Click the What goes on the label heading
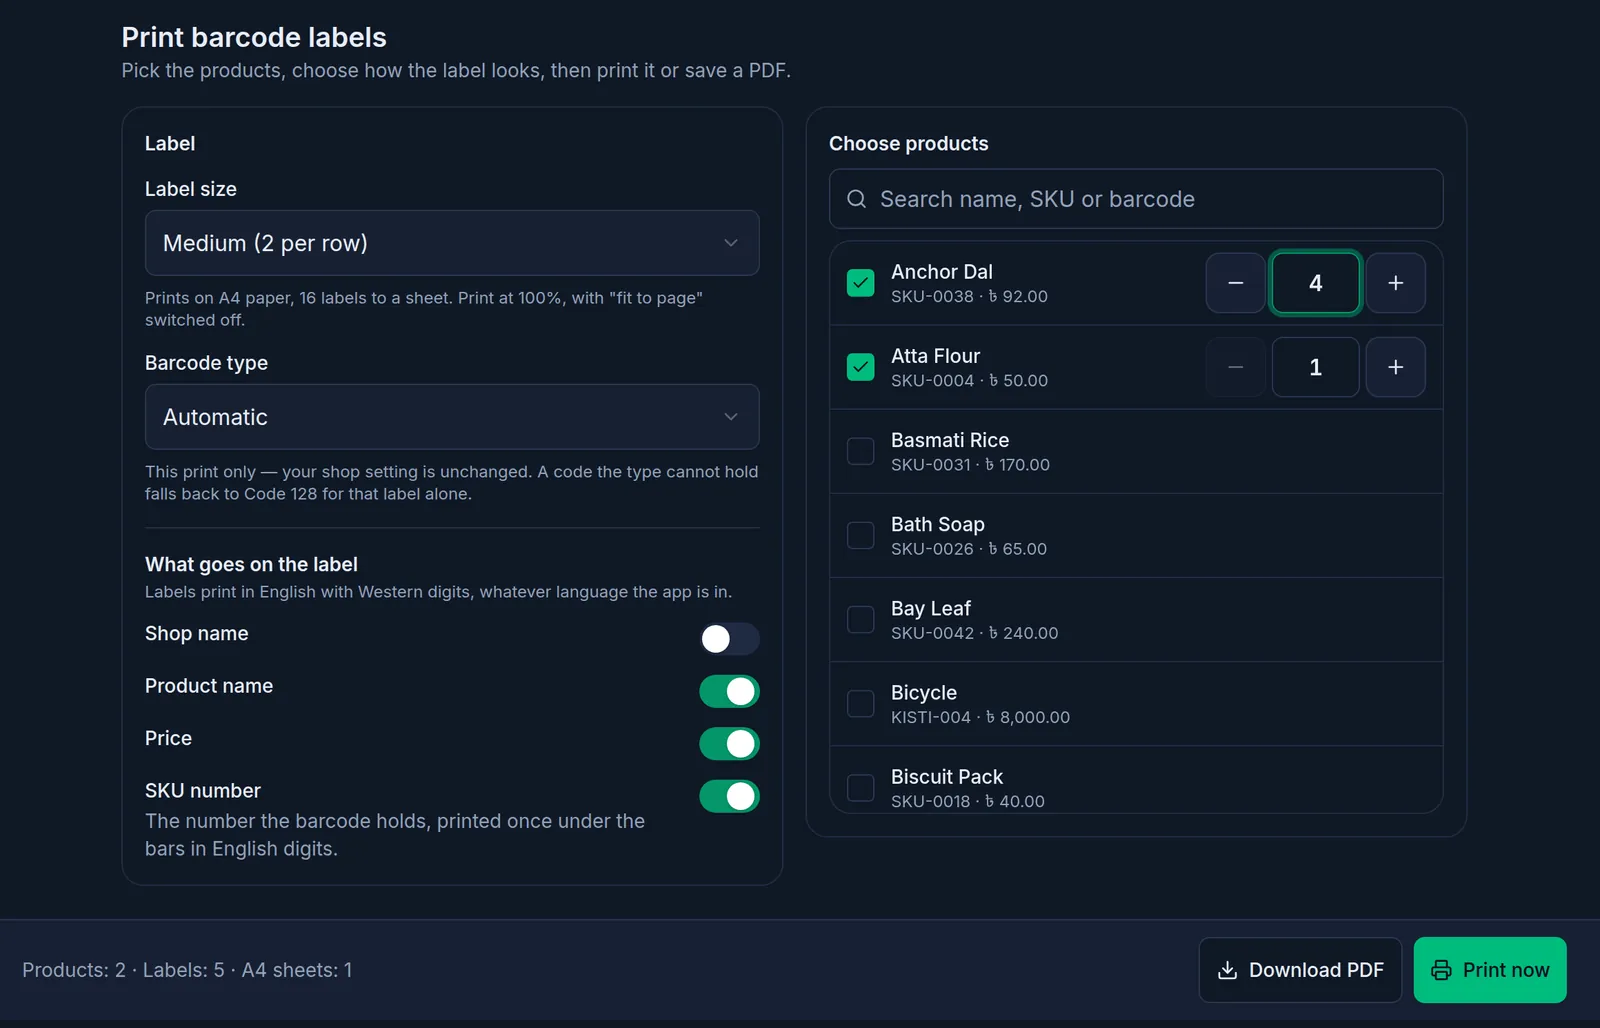The width and height of the screenshot is (1600, 1028). pyautogui.click(x=251, y=564)
